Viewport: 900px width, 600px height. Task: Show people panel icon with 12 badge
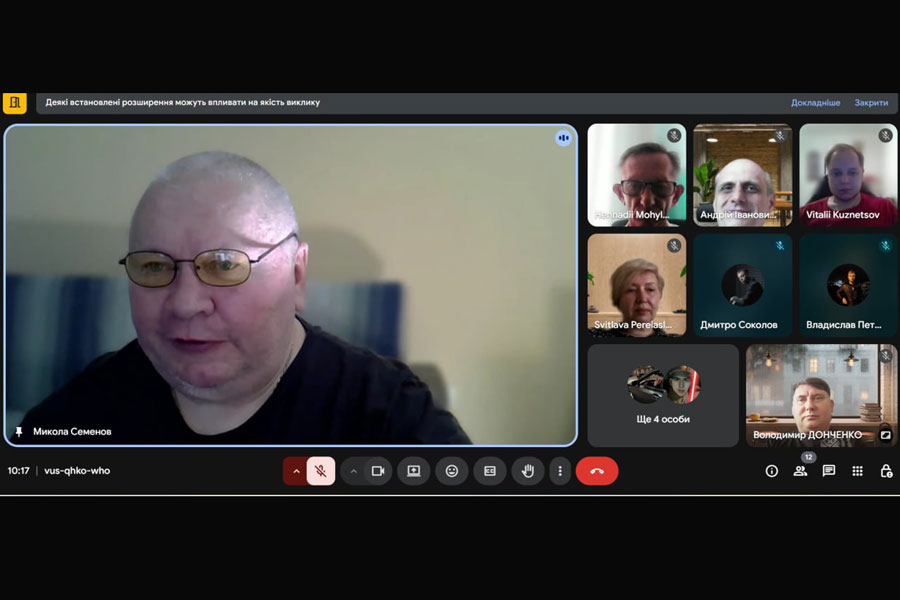tap(800, 471)
